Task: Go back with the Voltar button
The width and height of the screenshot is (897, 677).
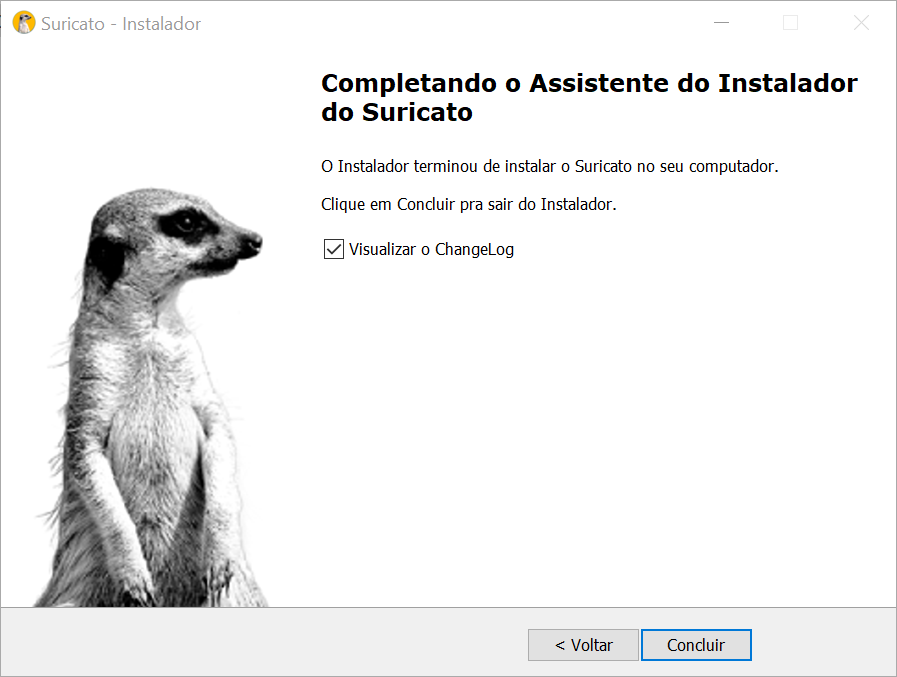Action: [583, 645]
